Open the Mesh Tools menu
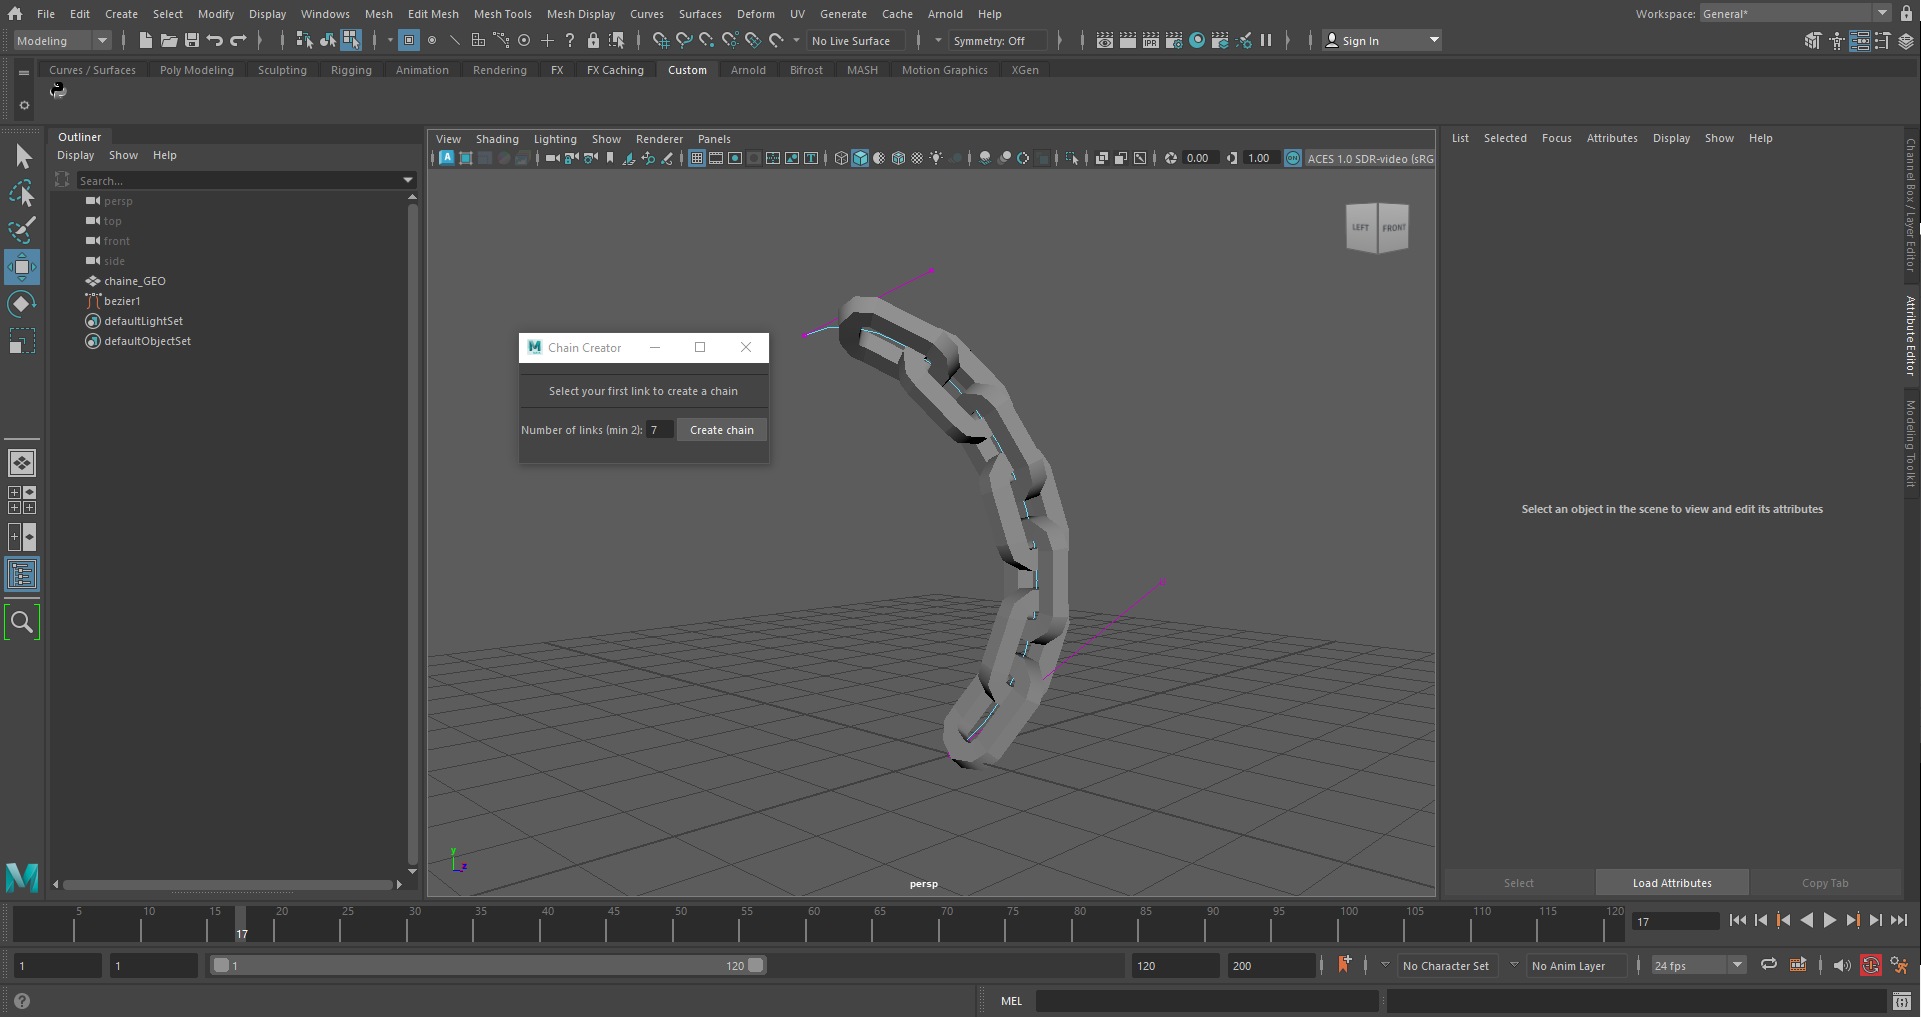1921x1017 pixels. 502,14
